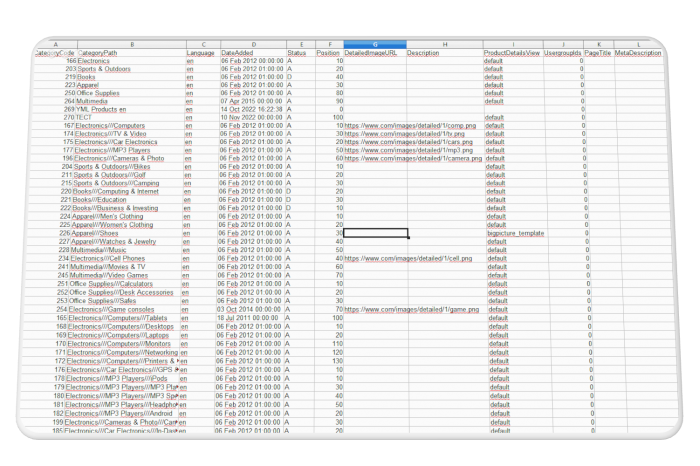Click the 'Position' header cell

click(x=328, y=53)
